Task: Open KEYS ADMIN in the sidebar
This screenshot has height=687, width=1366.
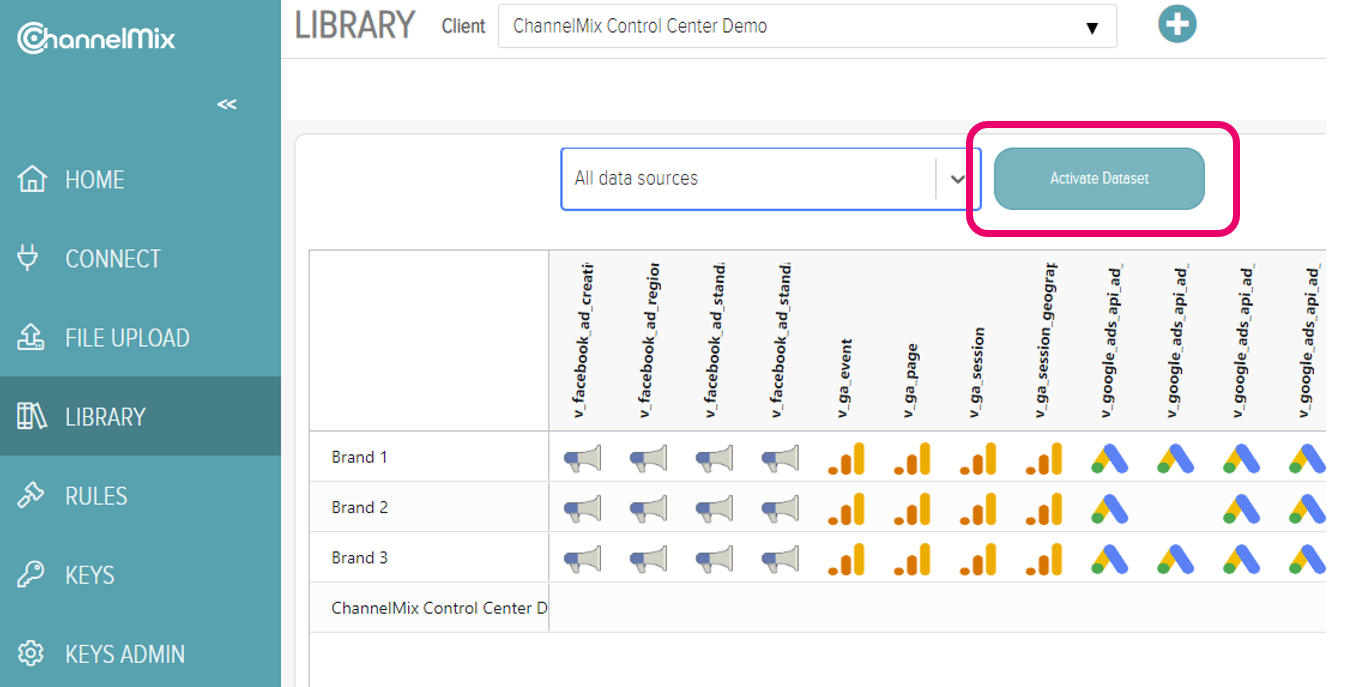Action: click(140, 654)
